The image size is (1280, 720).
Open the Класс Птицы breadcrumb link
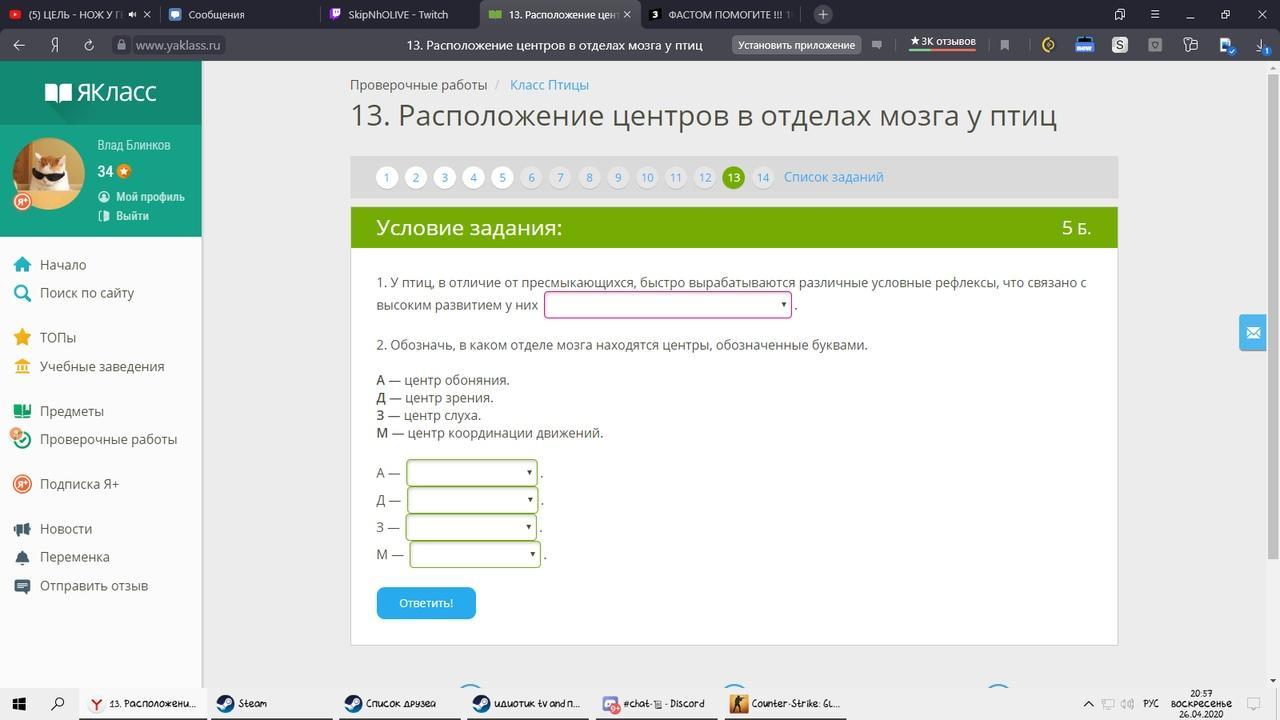[549, 85]
